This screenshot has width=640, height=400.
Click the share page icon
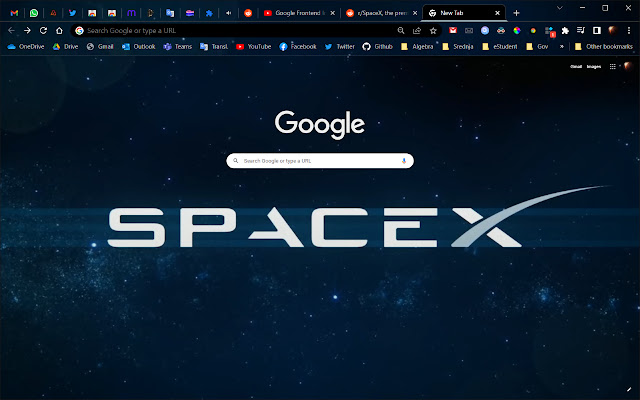417,31
